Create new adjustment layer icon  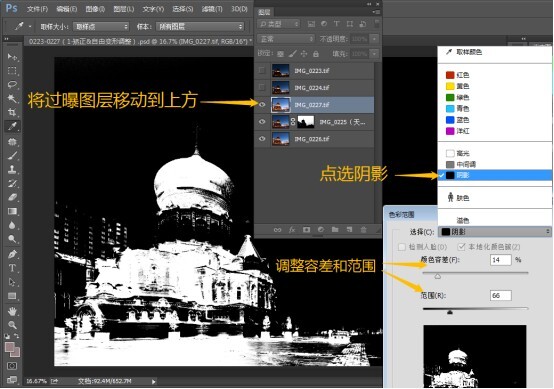[x=321, y=230]
